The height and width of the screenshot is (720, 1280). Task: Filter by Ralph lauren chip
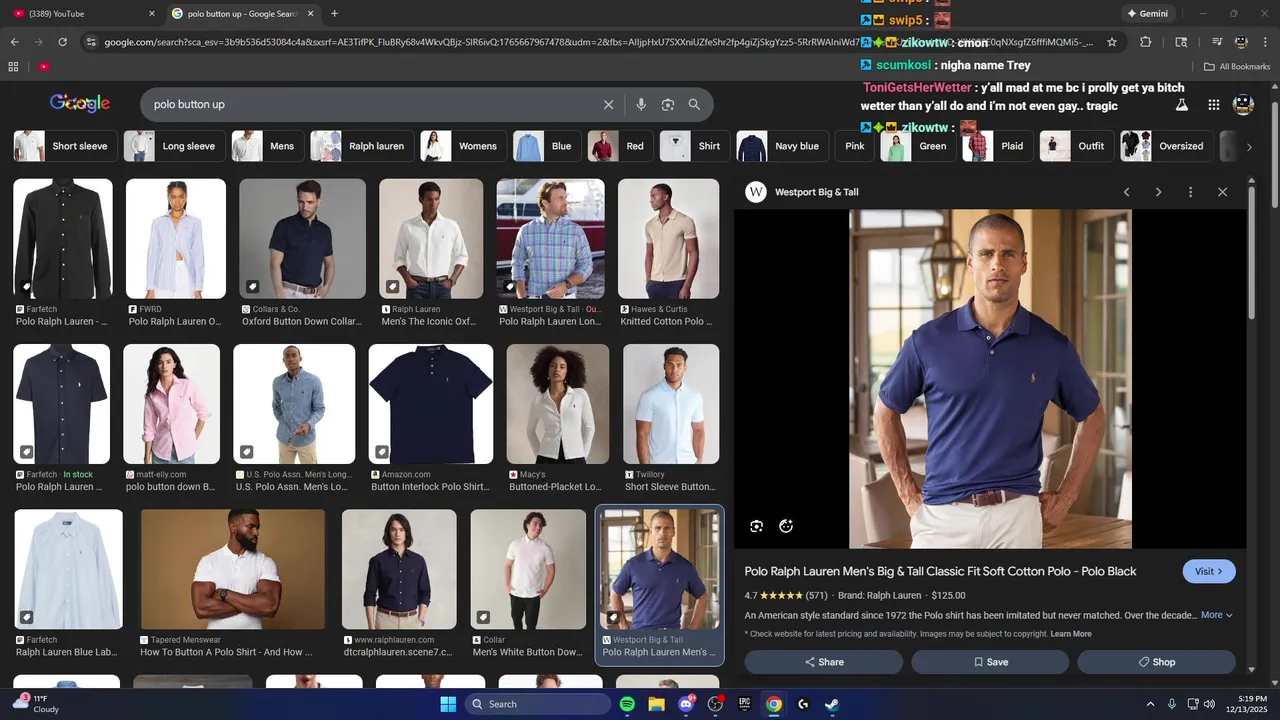click(360, 146)
